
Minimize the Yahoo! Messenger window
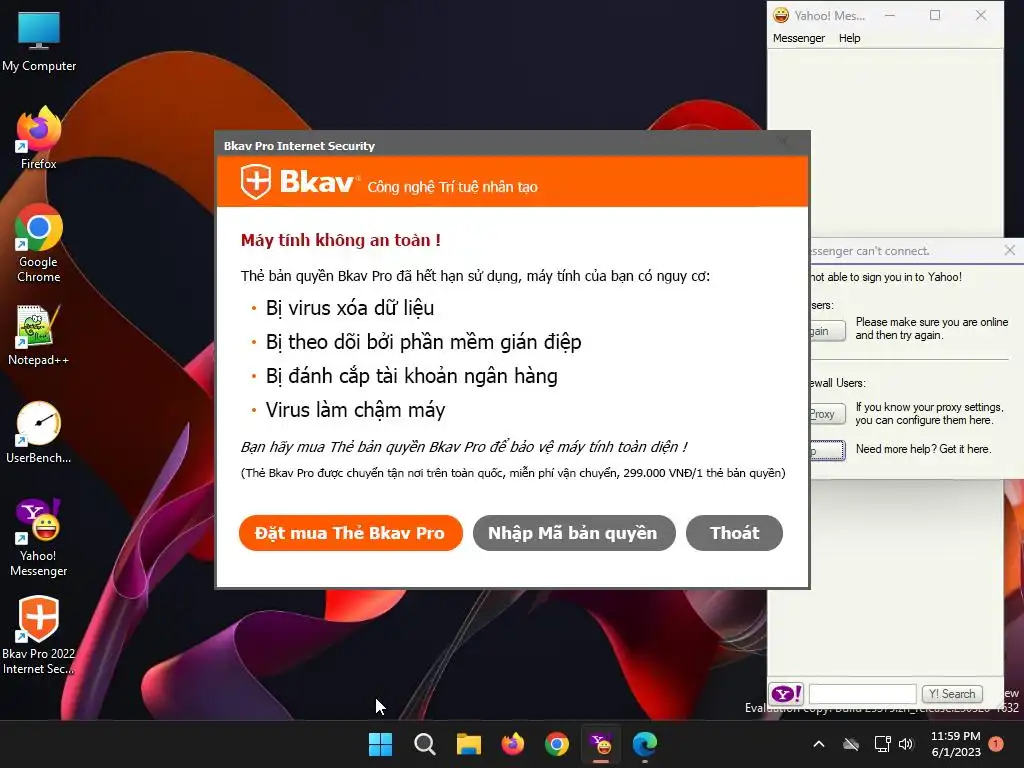[889, 15]
